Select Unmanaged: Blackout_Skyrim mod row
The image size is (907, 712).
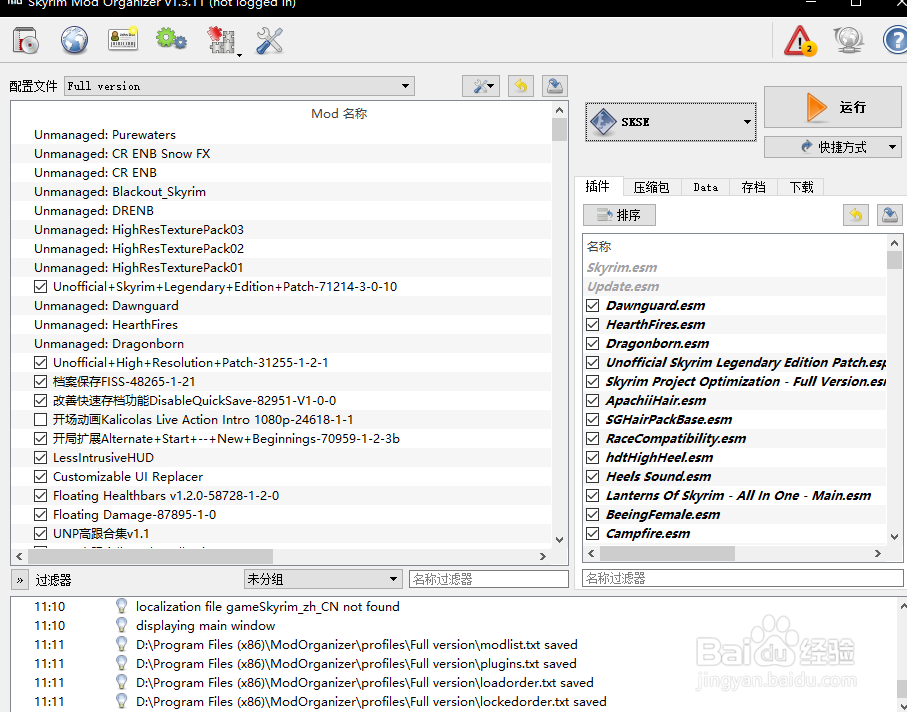click(x=281, y=191)
